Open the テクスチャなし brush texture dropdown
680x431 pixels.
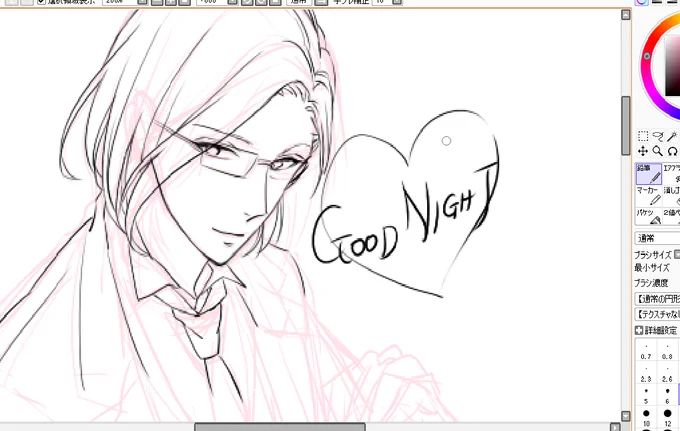click(x=657, y=314)
